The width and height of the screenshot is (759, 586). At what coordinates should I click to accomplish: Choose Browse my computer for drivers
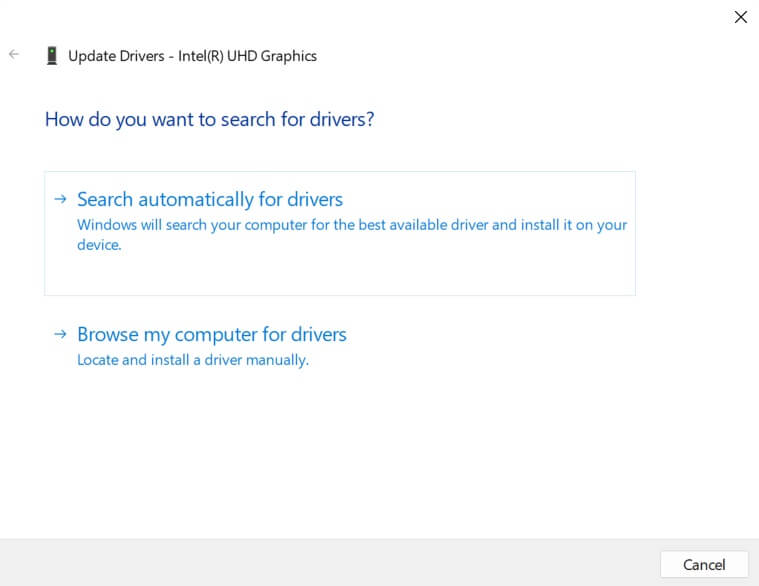[212, 334]
